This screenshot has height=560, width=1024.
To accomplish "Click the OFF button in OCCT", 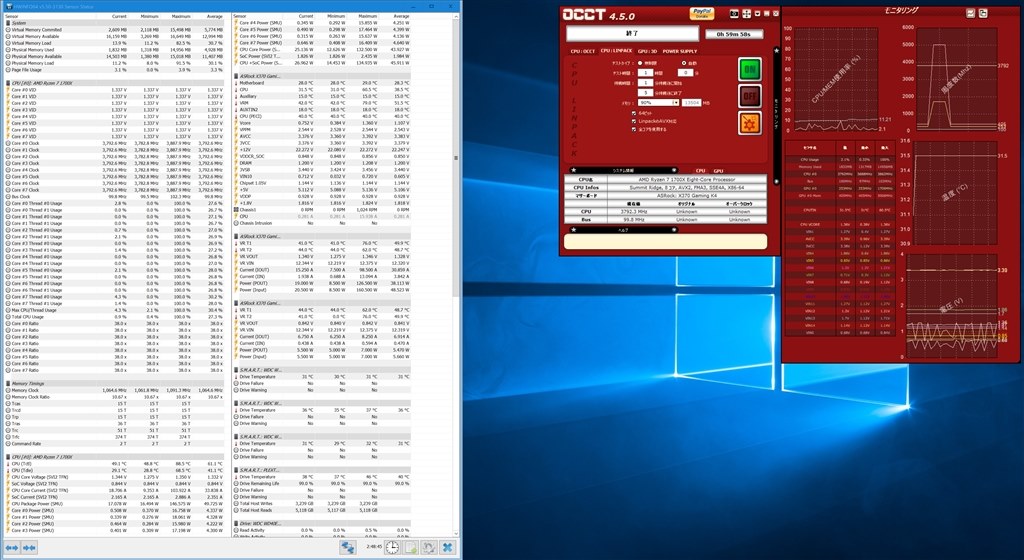I will pyautogui.click(x=750, y=96).
